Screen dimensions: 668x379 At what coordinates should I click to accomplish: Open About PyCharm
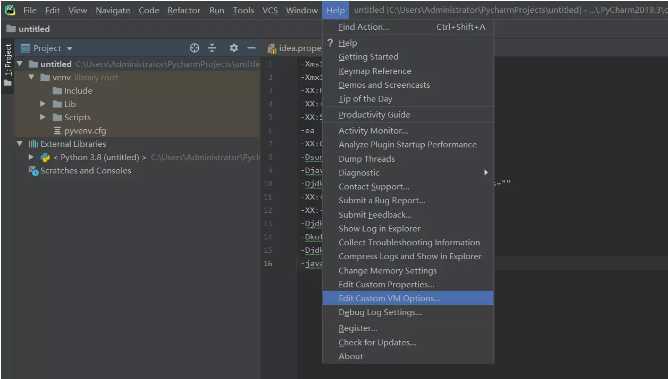pyautogui.click(x=408, y=356)
